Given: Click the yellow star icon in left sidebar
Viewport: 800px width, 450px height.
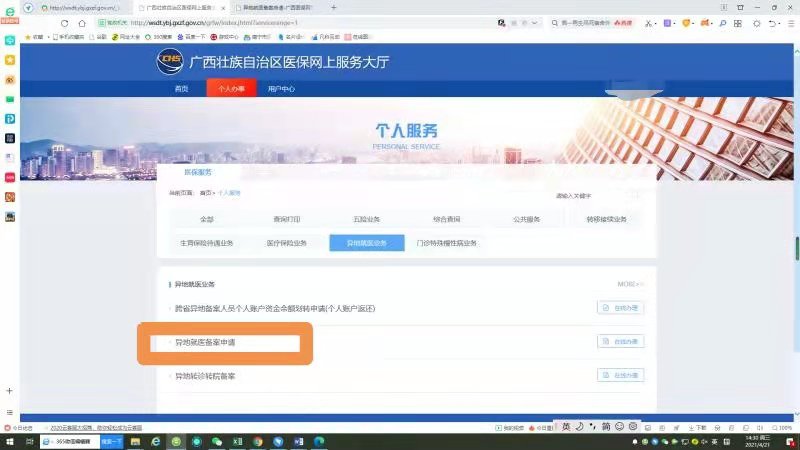Looking at the screenshot, I should click(x=10, y=60).
